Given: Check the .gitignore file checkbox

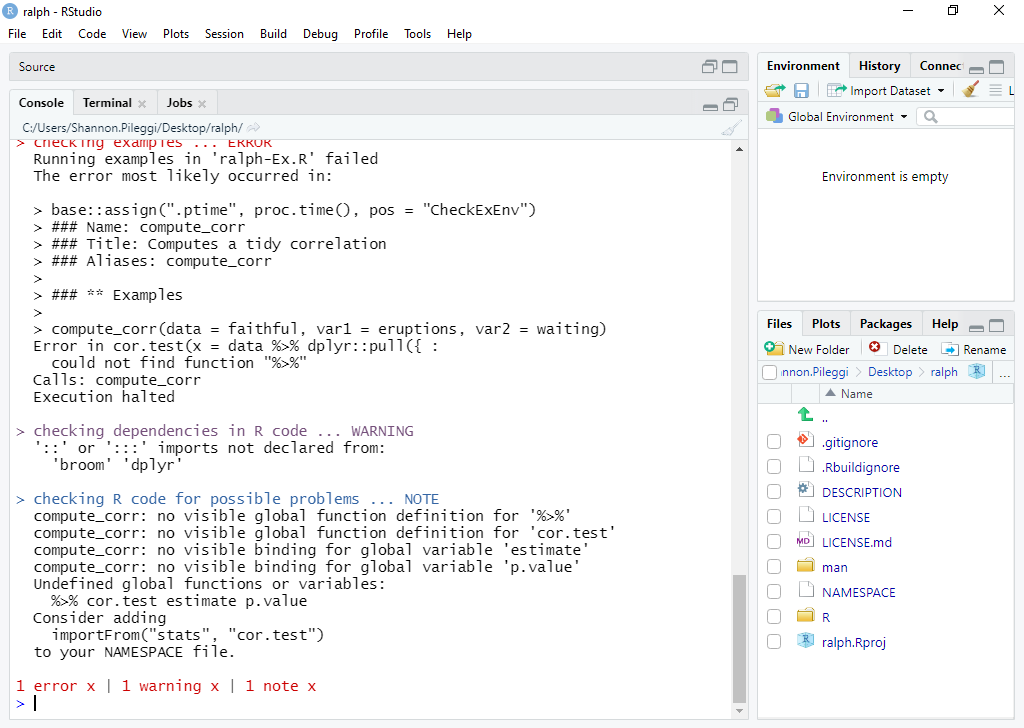Looking at the screenshot, I should click(774, 442).
